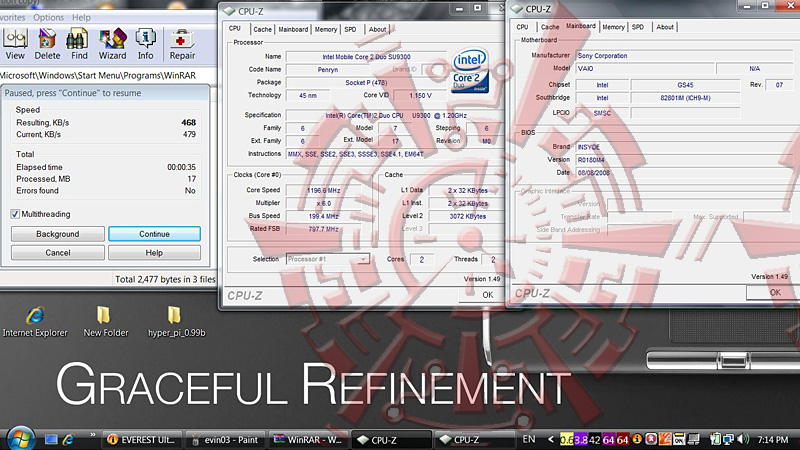Click the Help button in benchmark dialog
This screenshot has height=450, width=800.
(154, 253)
